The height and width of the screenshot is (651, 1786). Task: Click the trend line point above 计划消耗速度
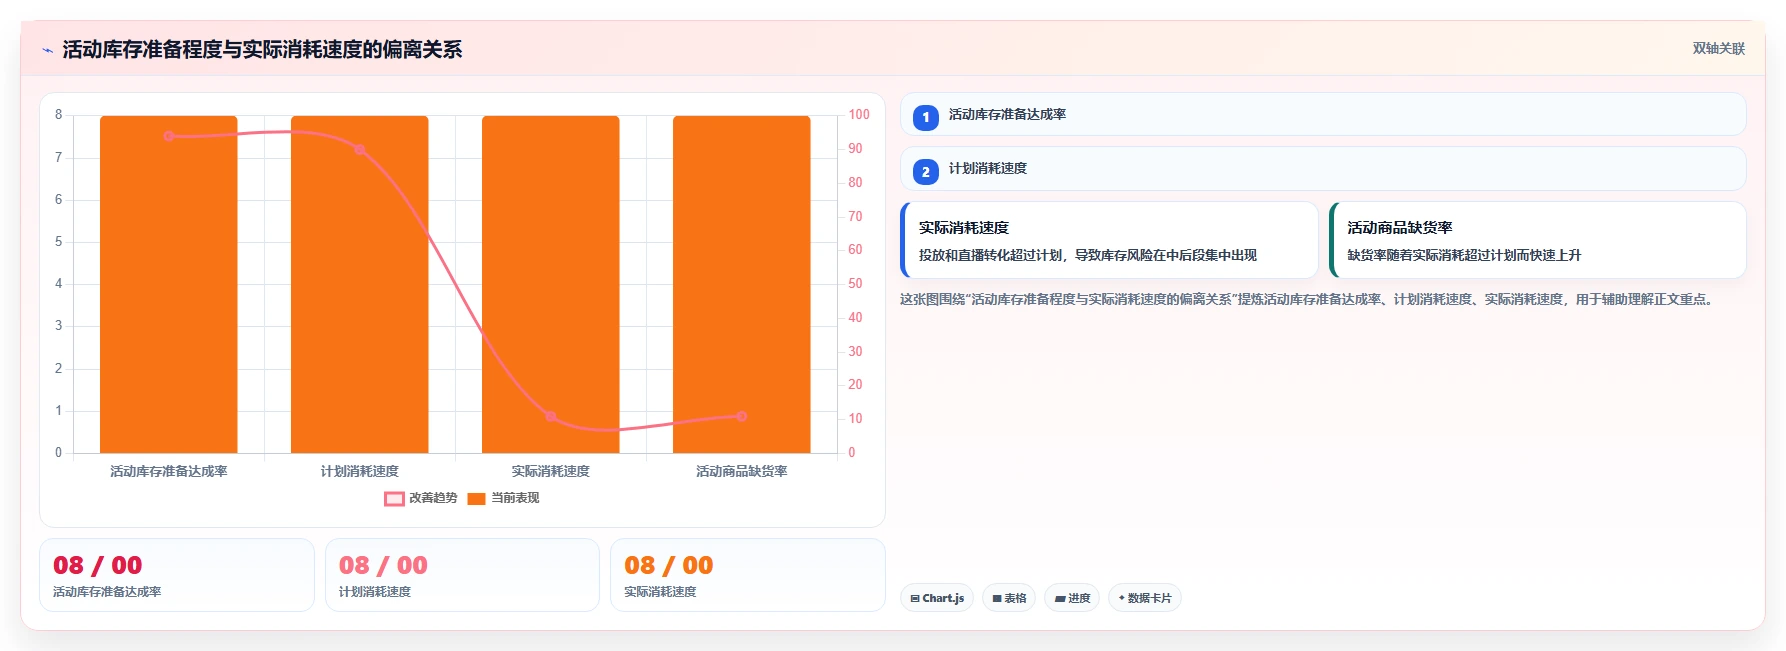coord(360,150)
